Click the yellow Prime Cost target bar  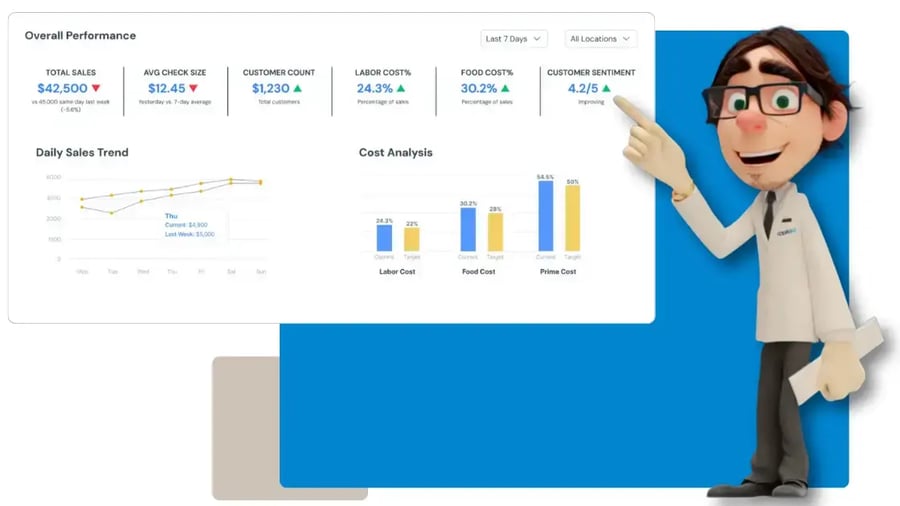pyautogui.click(x=572, y=218)
